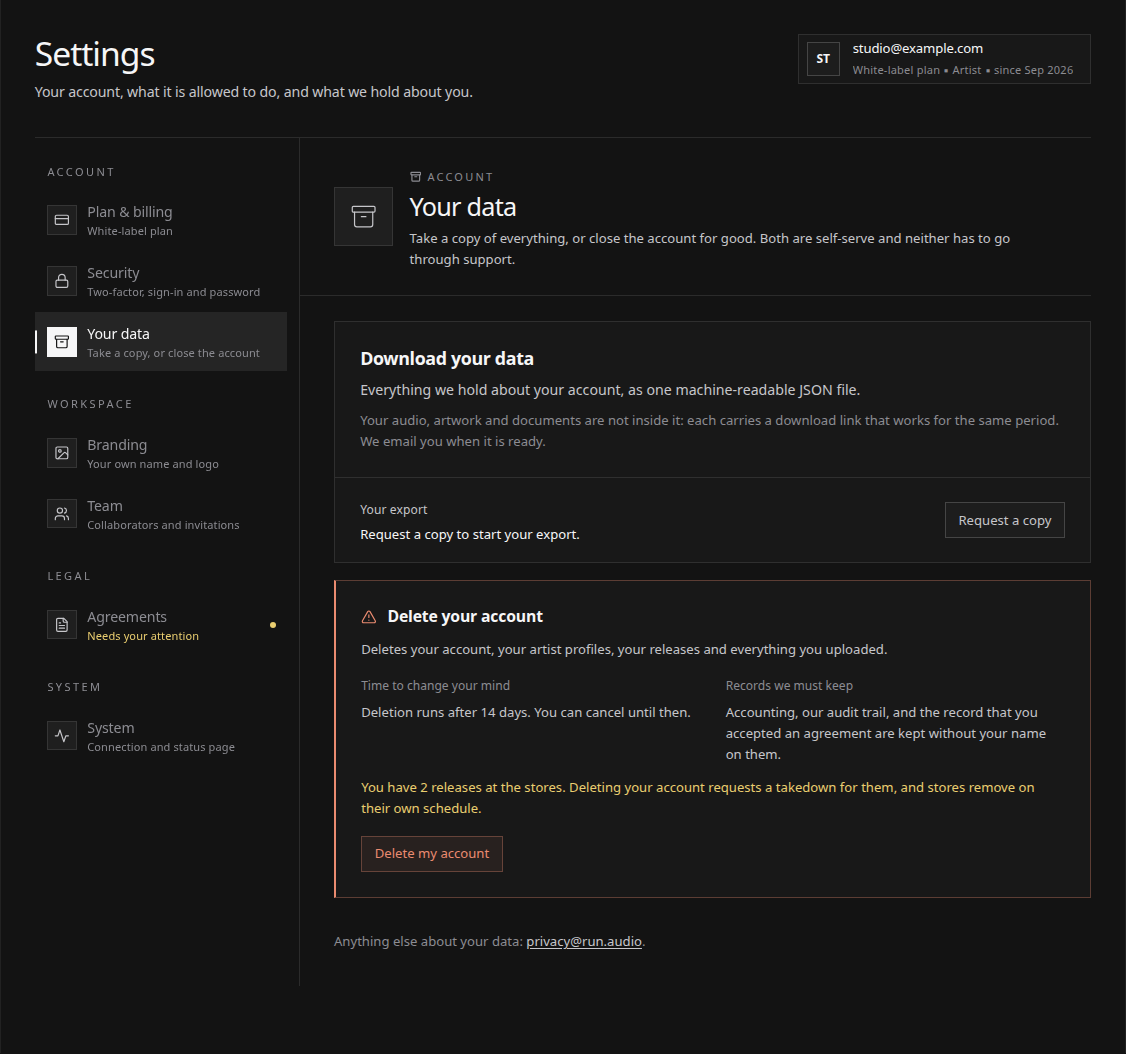Click the Plan & billing card icon
The width and height of the screenshot is (1126, 1054).
[x=62, y=220]
